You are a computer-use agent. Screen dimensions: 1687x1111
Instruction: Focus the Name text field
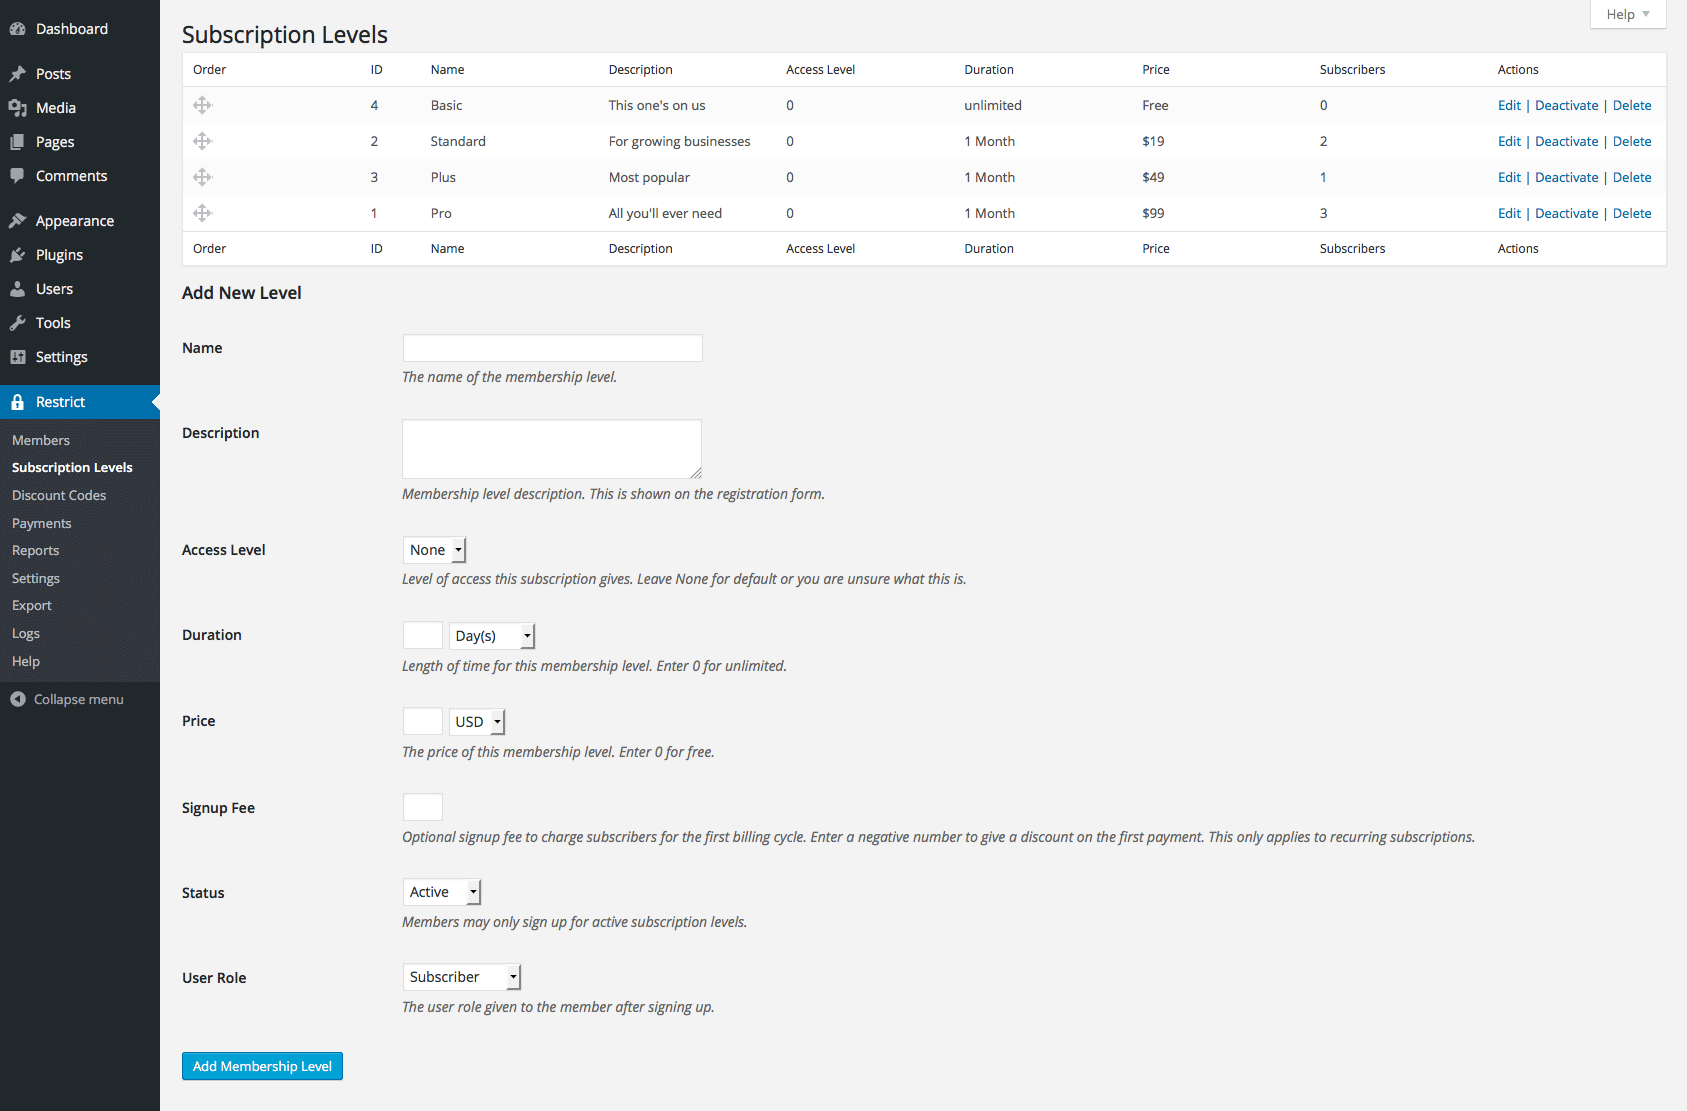[552, 348]
